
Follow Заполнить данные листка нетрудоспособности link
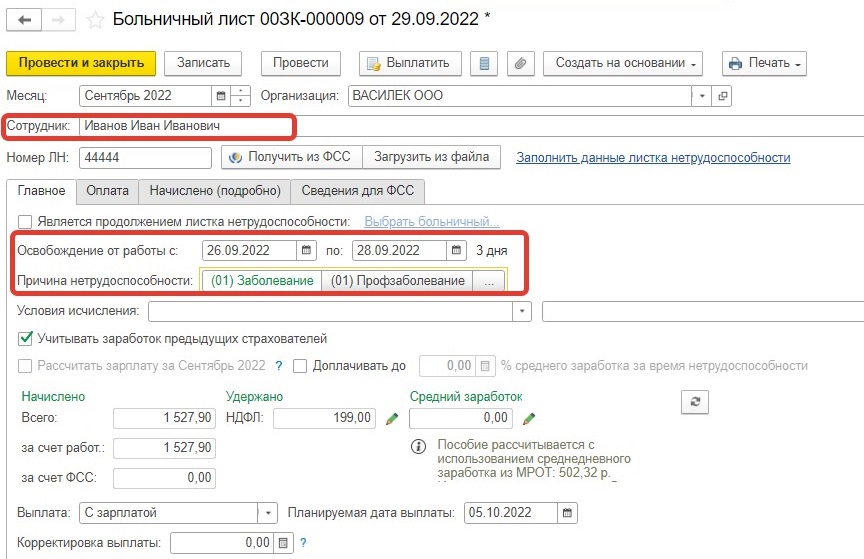point(653,158)
